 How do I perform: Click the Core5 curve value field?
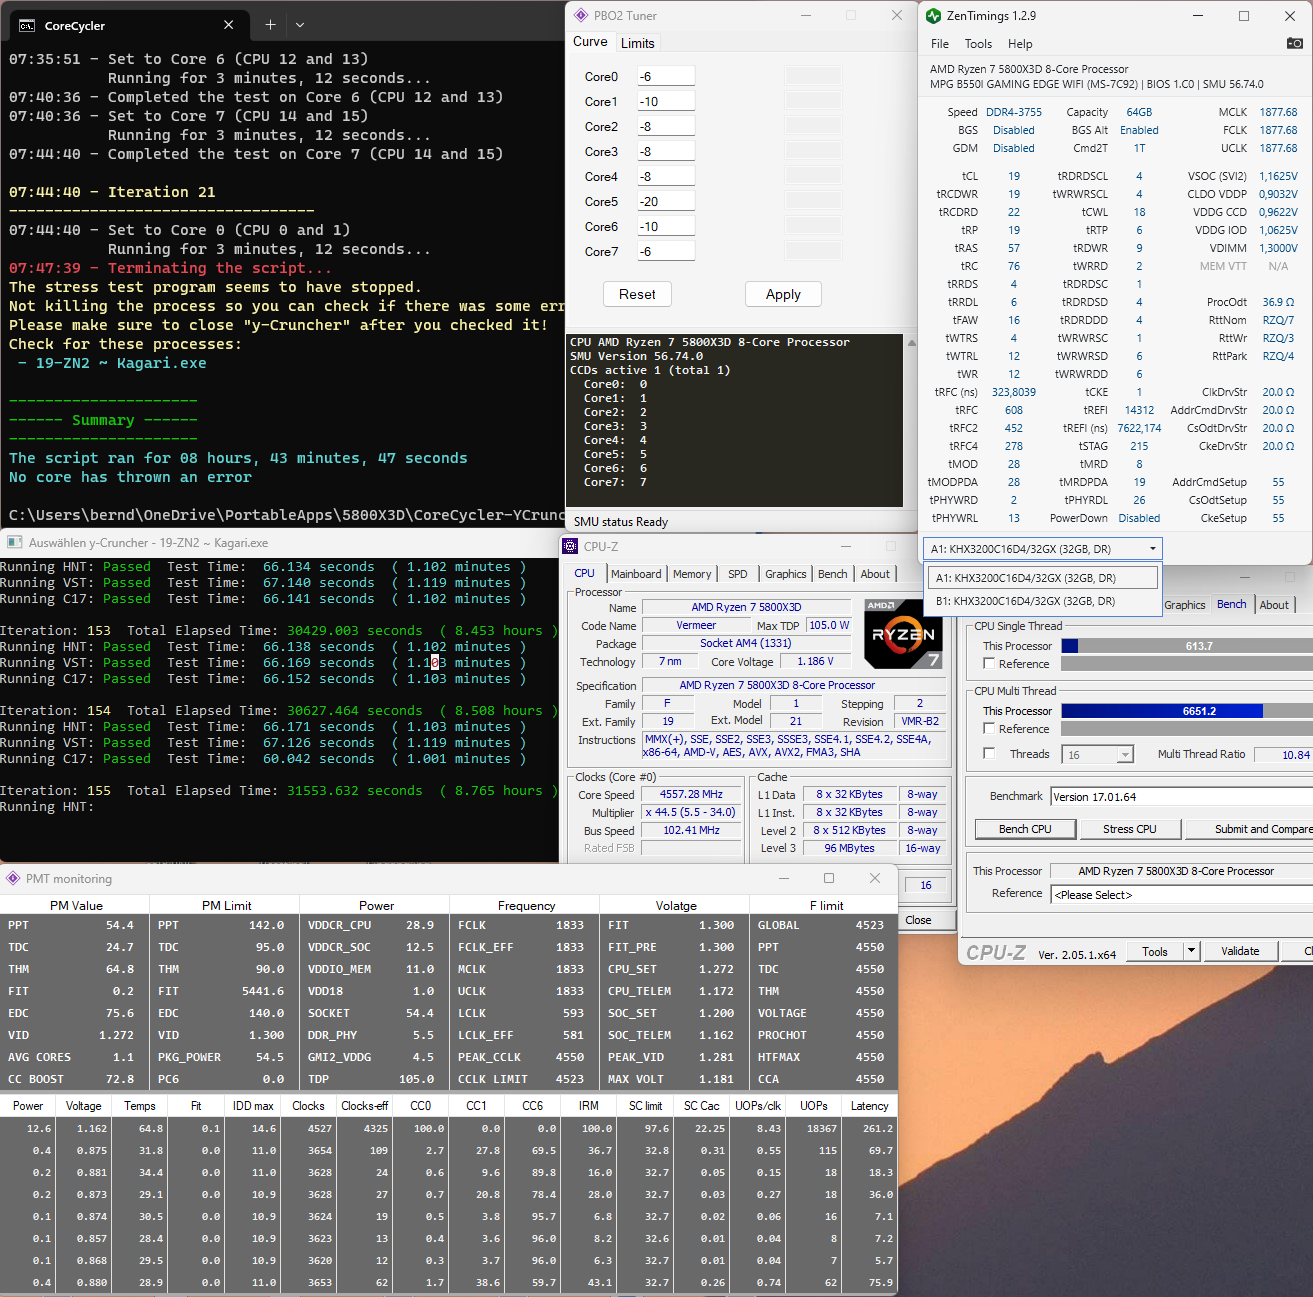[665, 201]
